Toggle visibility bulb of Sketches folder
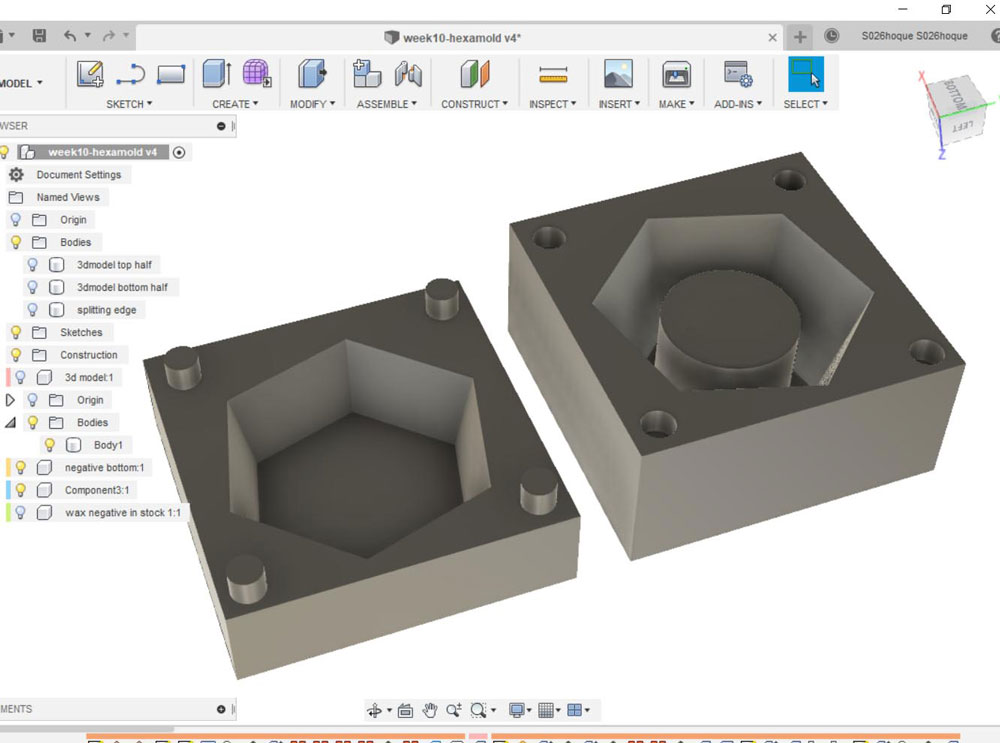The image size is (1000, 743). (16, 332)
